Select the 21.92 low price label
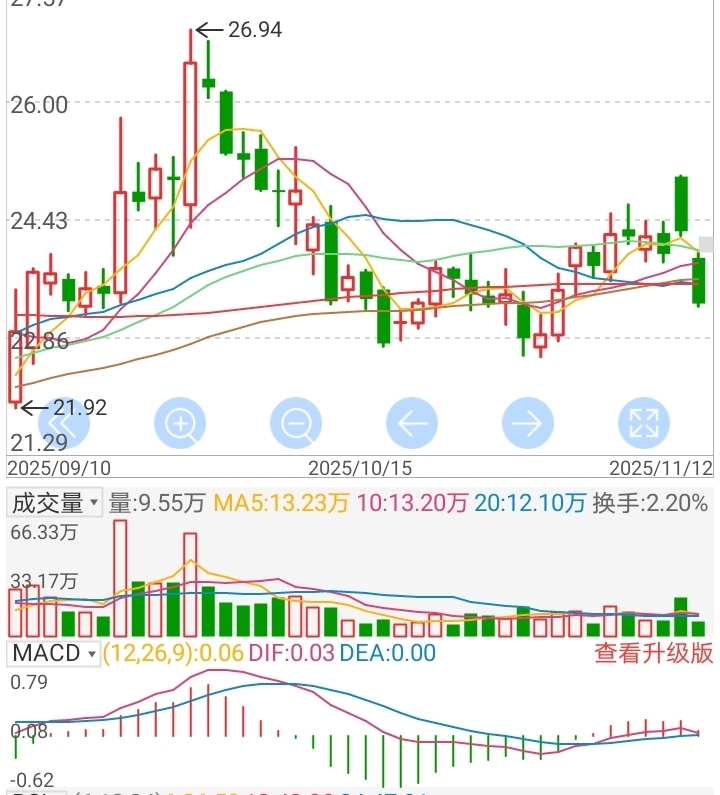 tap(80, 408)
